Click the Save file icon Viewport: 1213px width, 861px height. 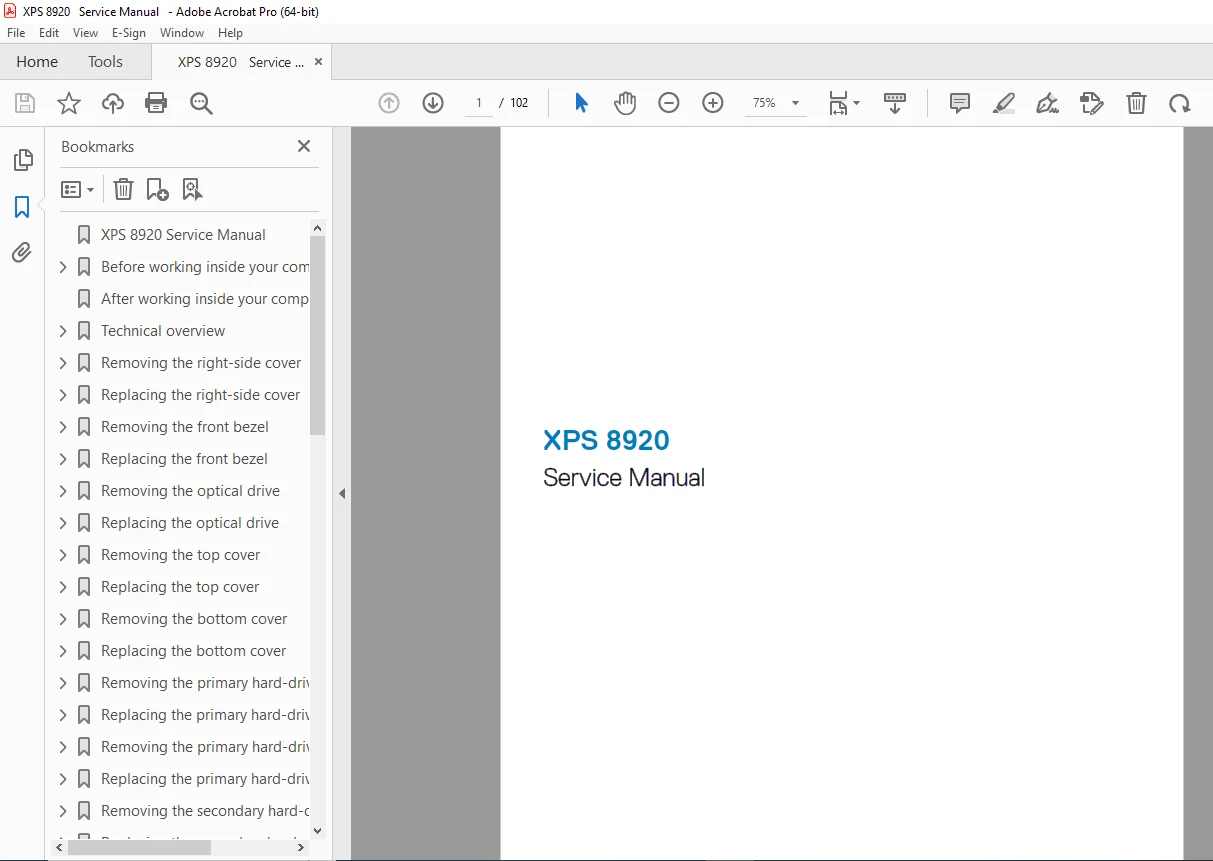tap(25, 103)
